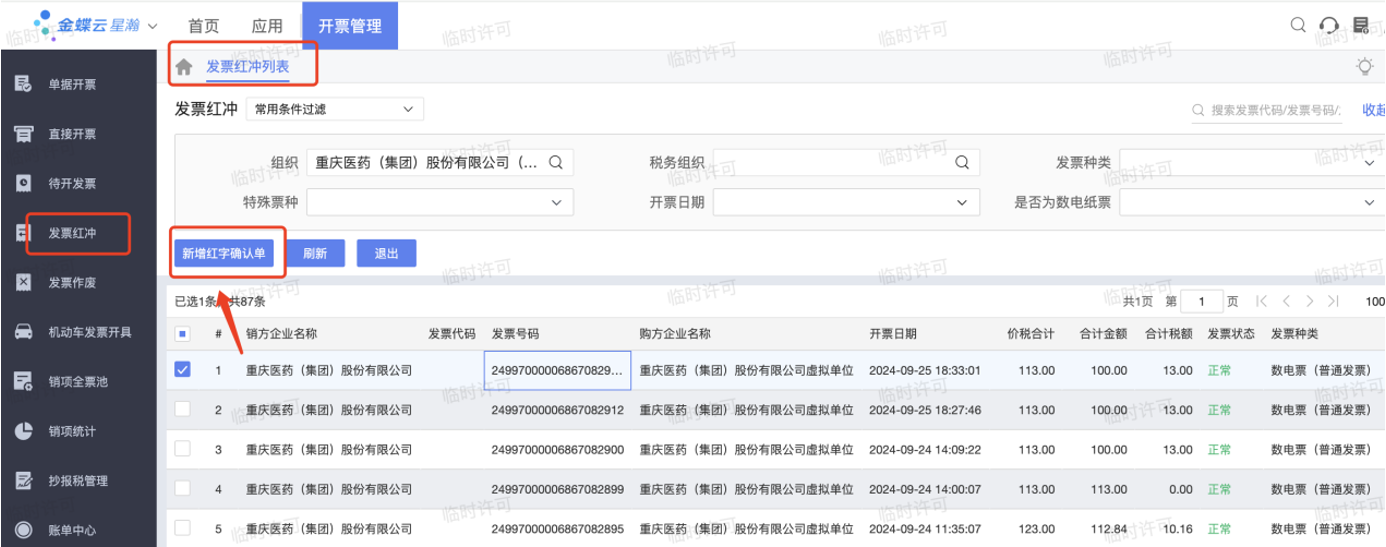
Task: Select the 发票红冲列表 page tab
Action: [x=247, y=66]
